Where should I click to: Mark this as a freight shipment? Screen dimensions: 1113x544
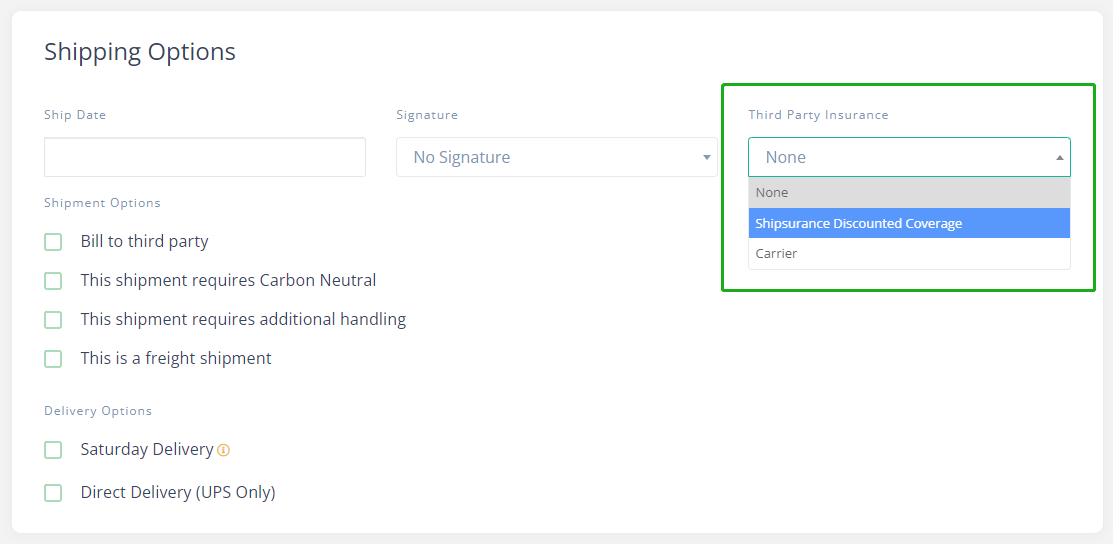pyautogui.click(x=53, y=359)
